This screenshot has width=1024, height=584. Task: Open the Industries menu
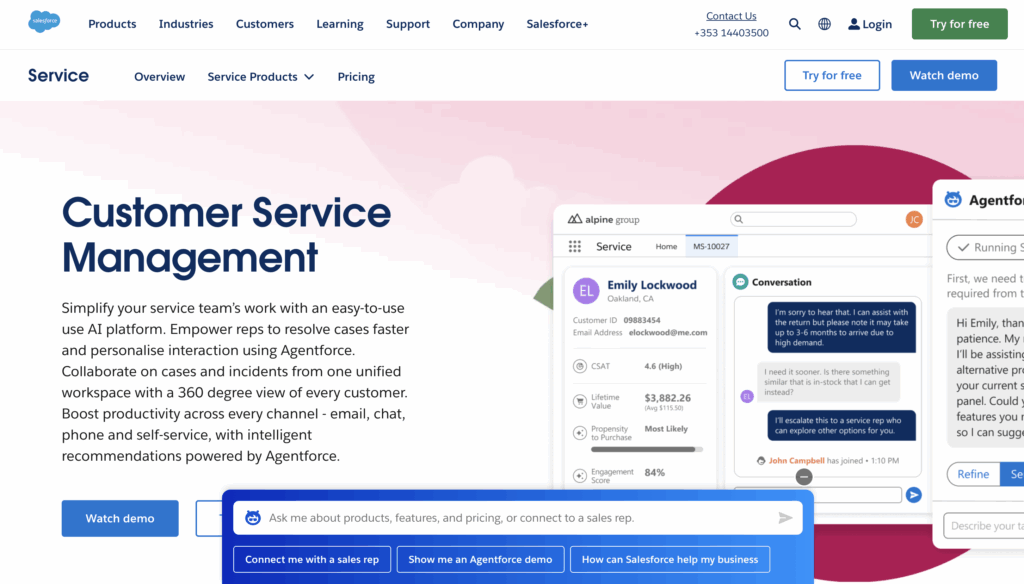click(186, 24)
